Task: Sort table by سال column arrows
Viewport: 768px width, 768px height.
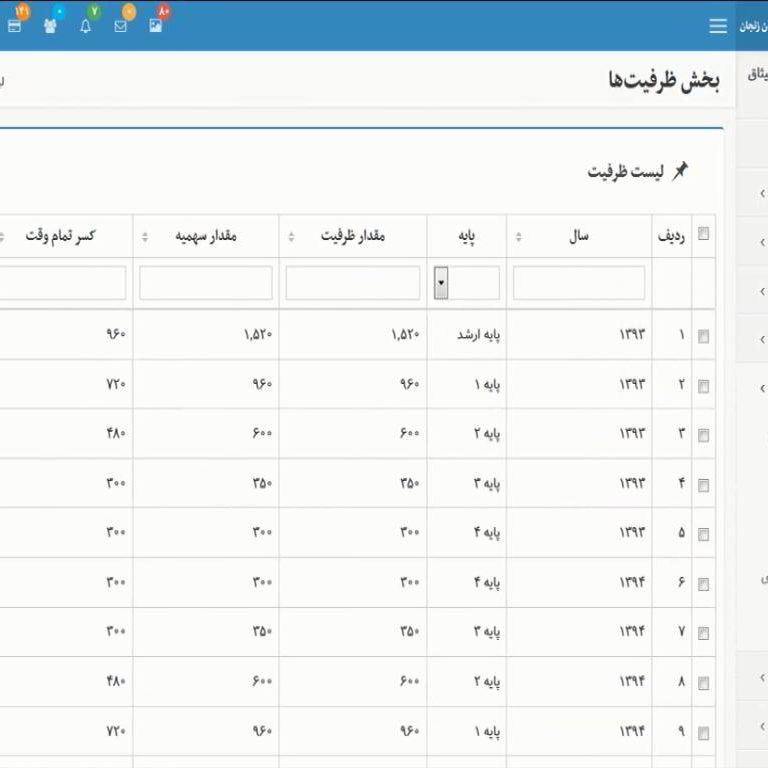Action: (518, 237)
